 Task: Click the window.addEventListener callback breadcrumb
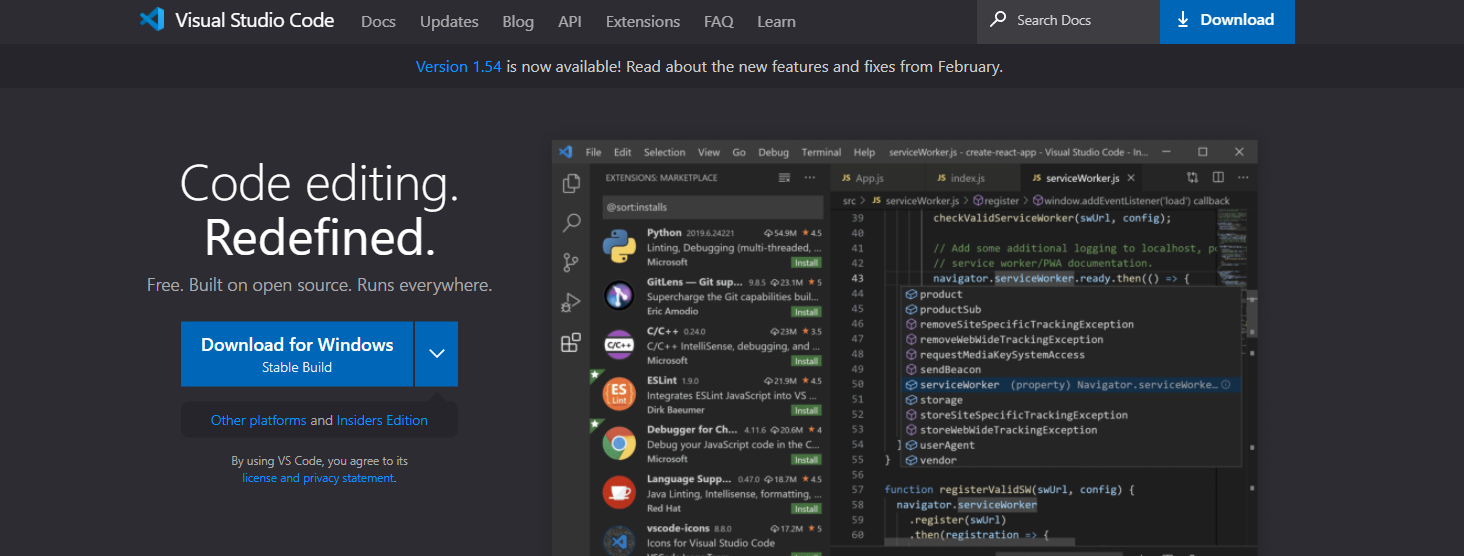click(1131, 201)
